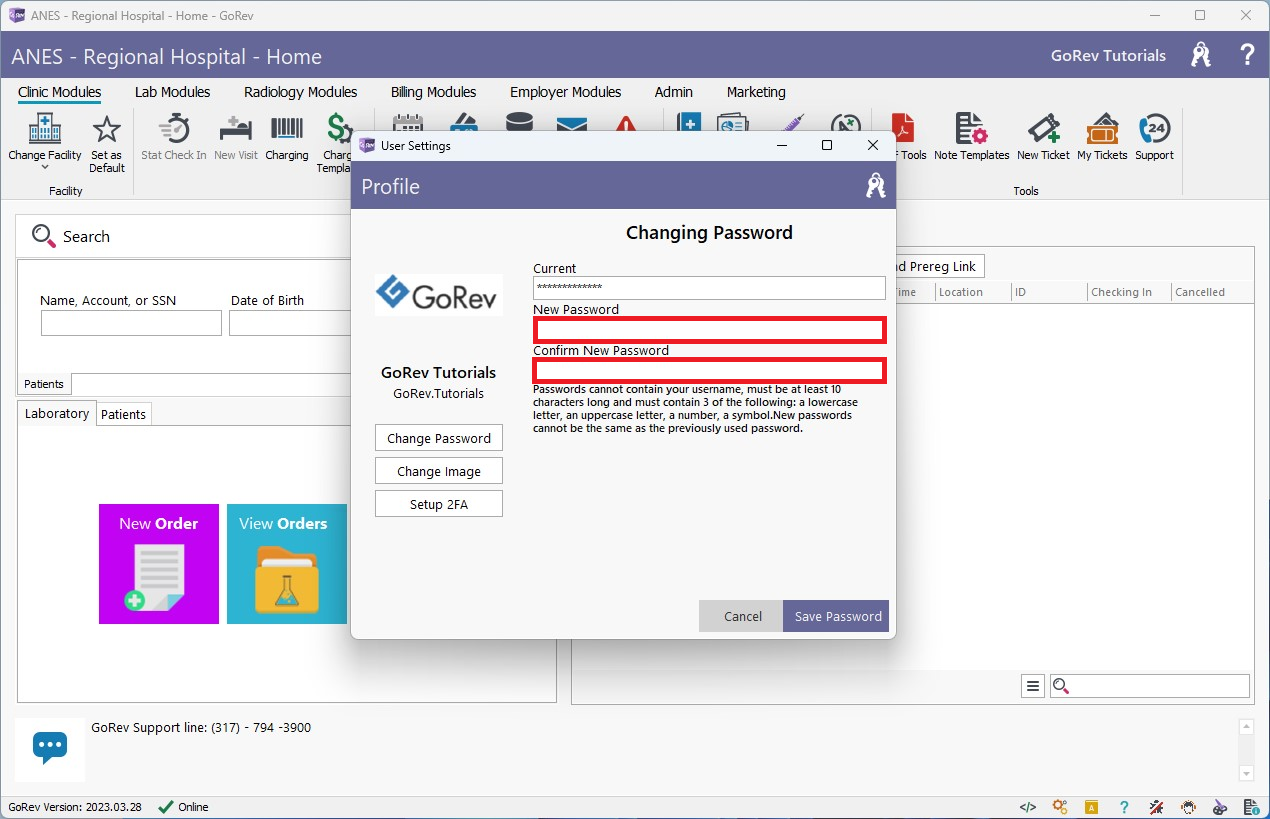Click the keys icon in the main header
The height and width of the screenshot is (819, 1270).
[1201, 55]
